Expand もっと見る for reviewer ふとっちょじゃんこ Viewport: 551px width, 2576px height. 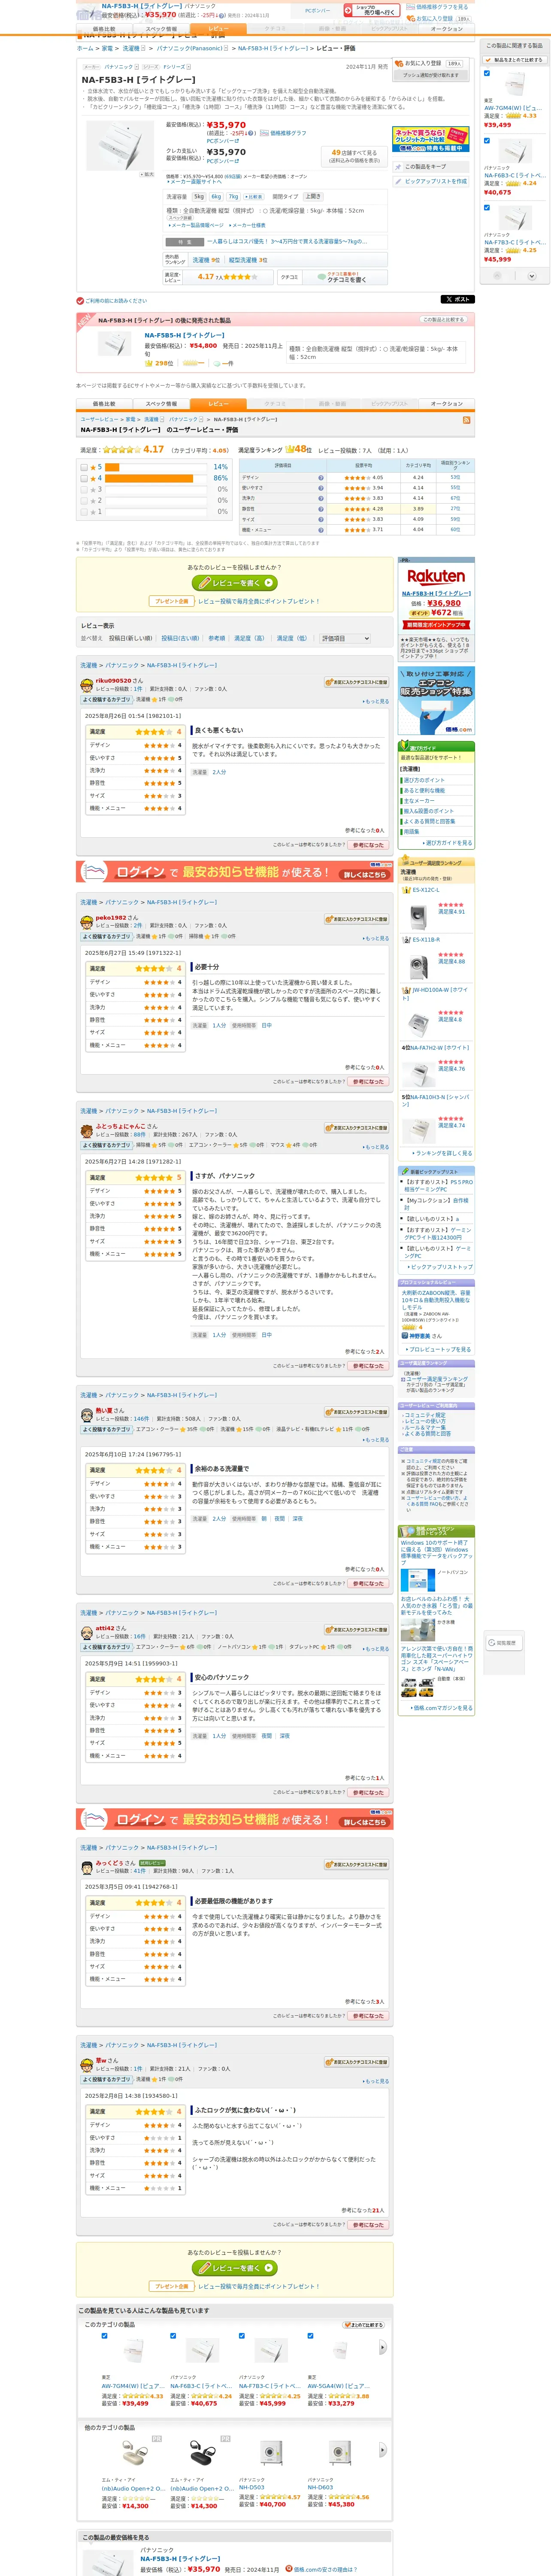pyautogui.click(x=376, y=1147)
